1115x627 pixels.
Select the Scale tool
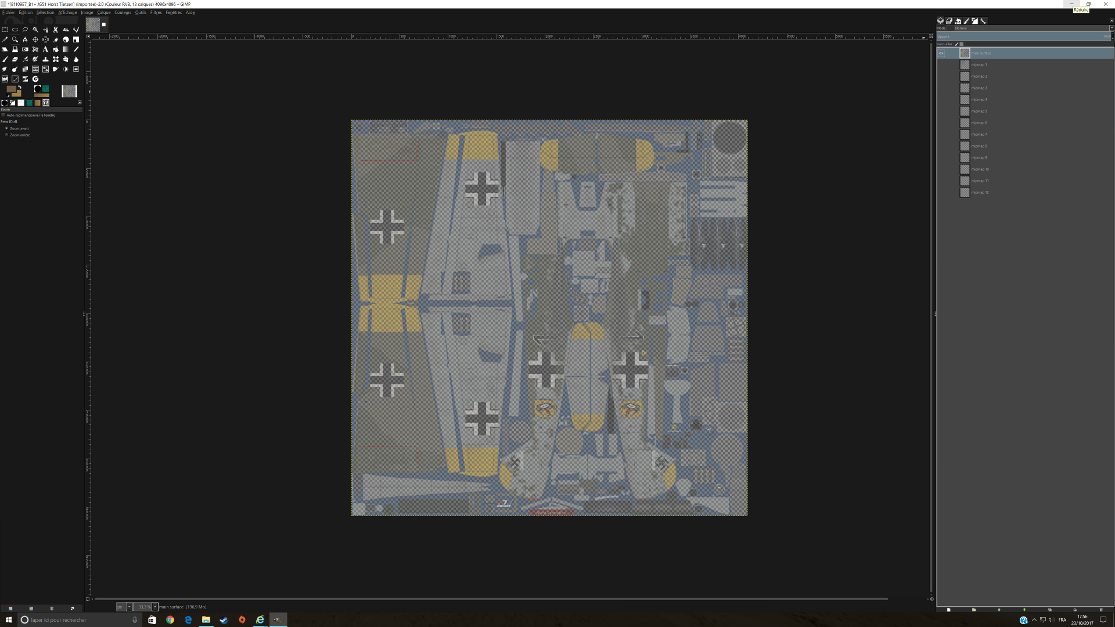point(76,40)
